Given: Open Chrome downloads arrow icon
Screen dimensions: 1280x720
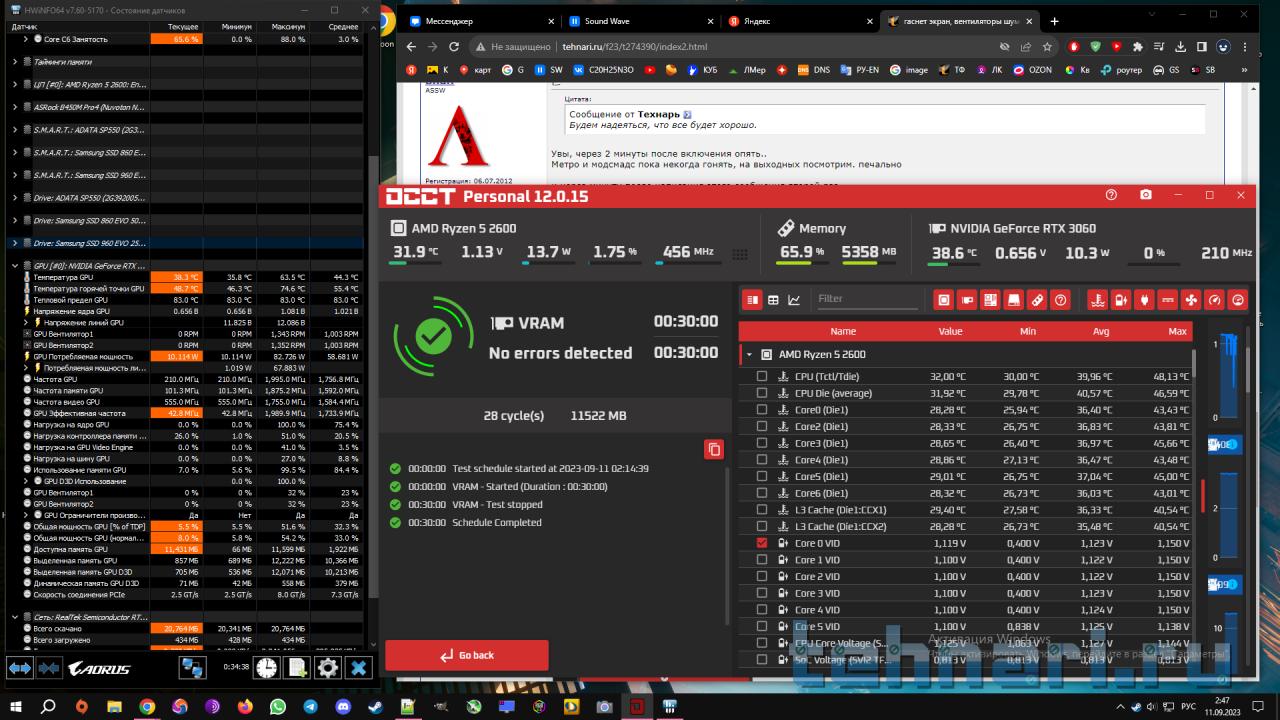Looking at the screenshot, I should [1179, 47].
